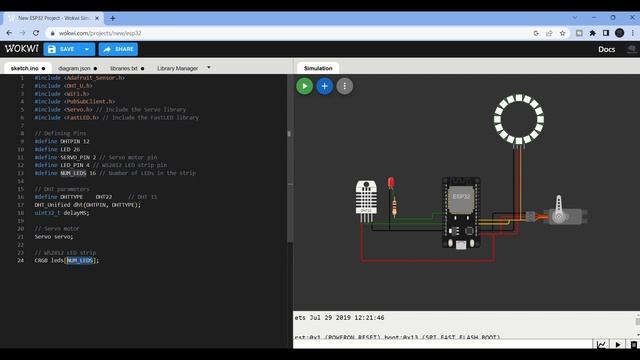Expand the file tabs dropdown arrow
The image size is (640, 360).
coord(209,67)
